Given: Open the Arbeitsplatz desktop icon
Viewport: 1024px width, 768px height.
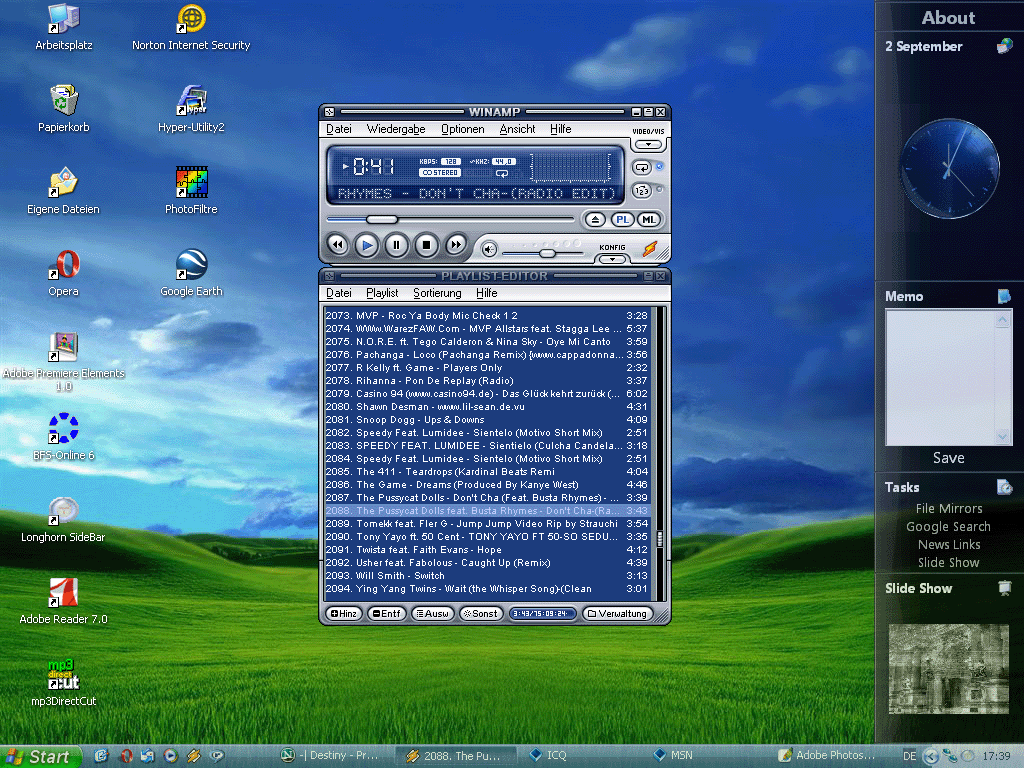Looking at the screenshot, I should (63, 27).
